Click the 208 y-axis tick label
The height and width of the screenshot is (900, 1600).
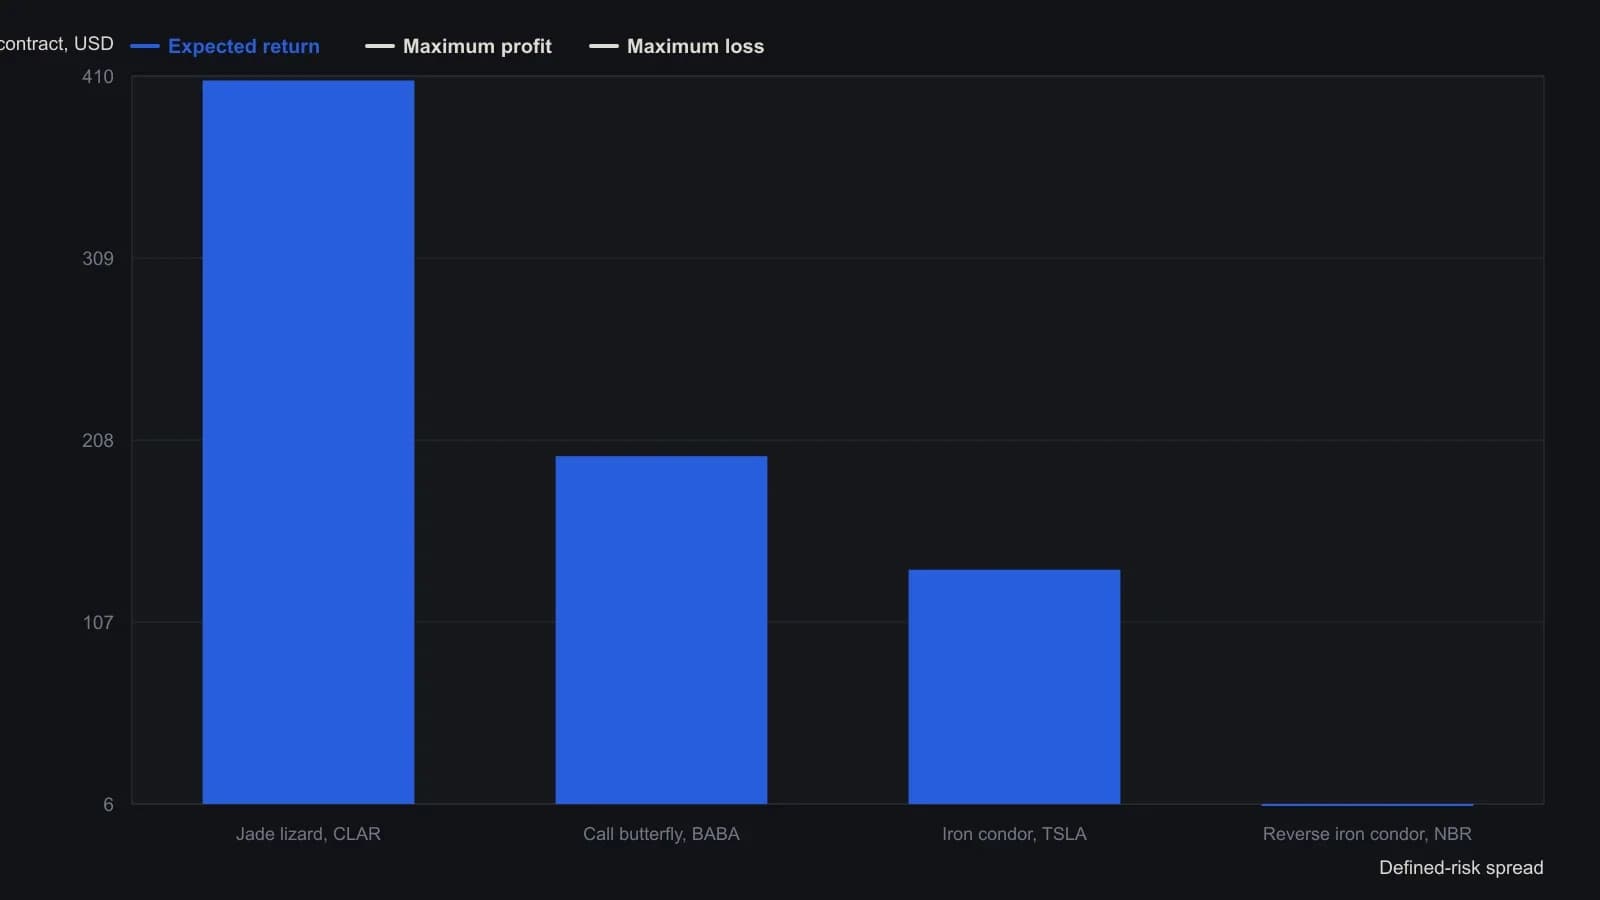[98, 441]
